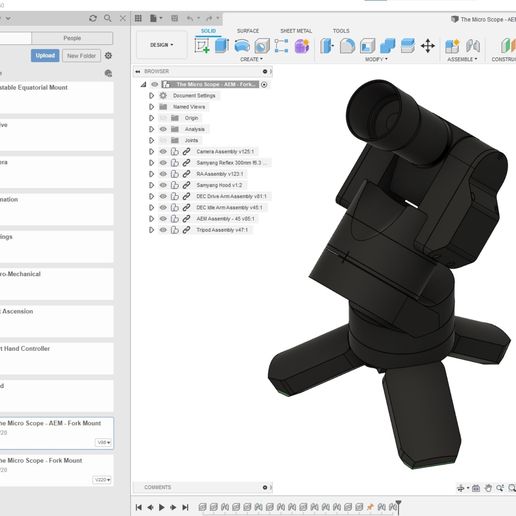Select the Rectangular Pattern tool icon
This screenshot has height=516, width=516.
(x=281, y=46)
